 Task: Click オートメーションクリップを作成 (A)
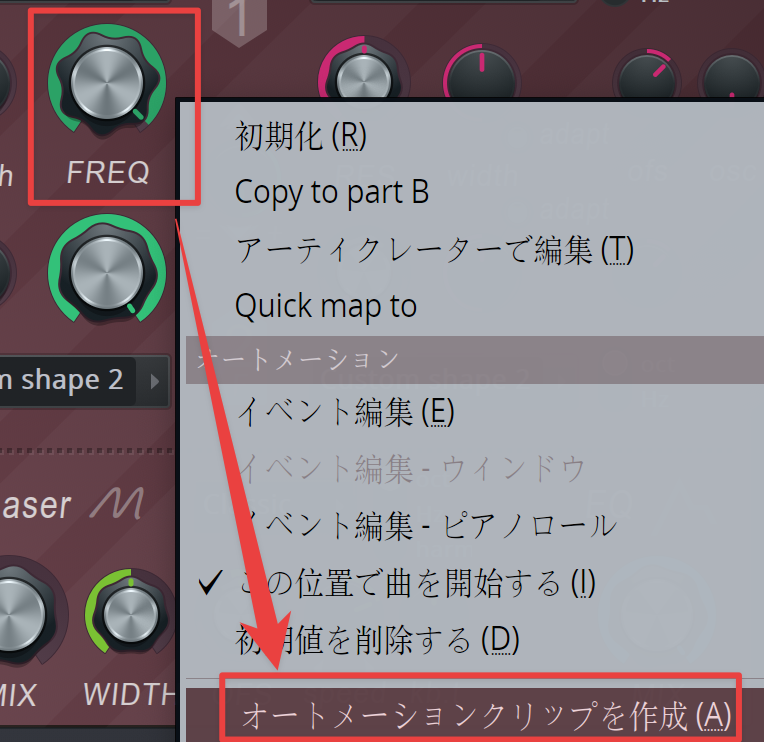[485, 716]
